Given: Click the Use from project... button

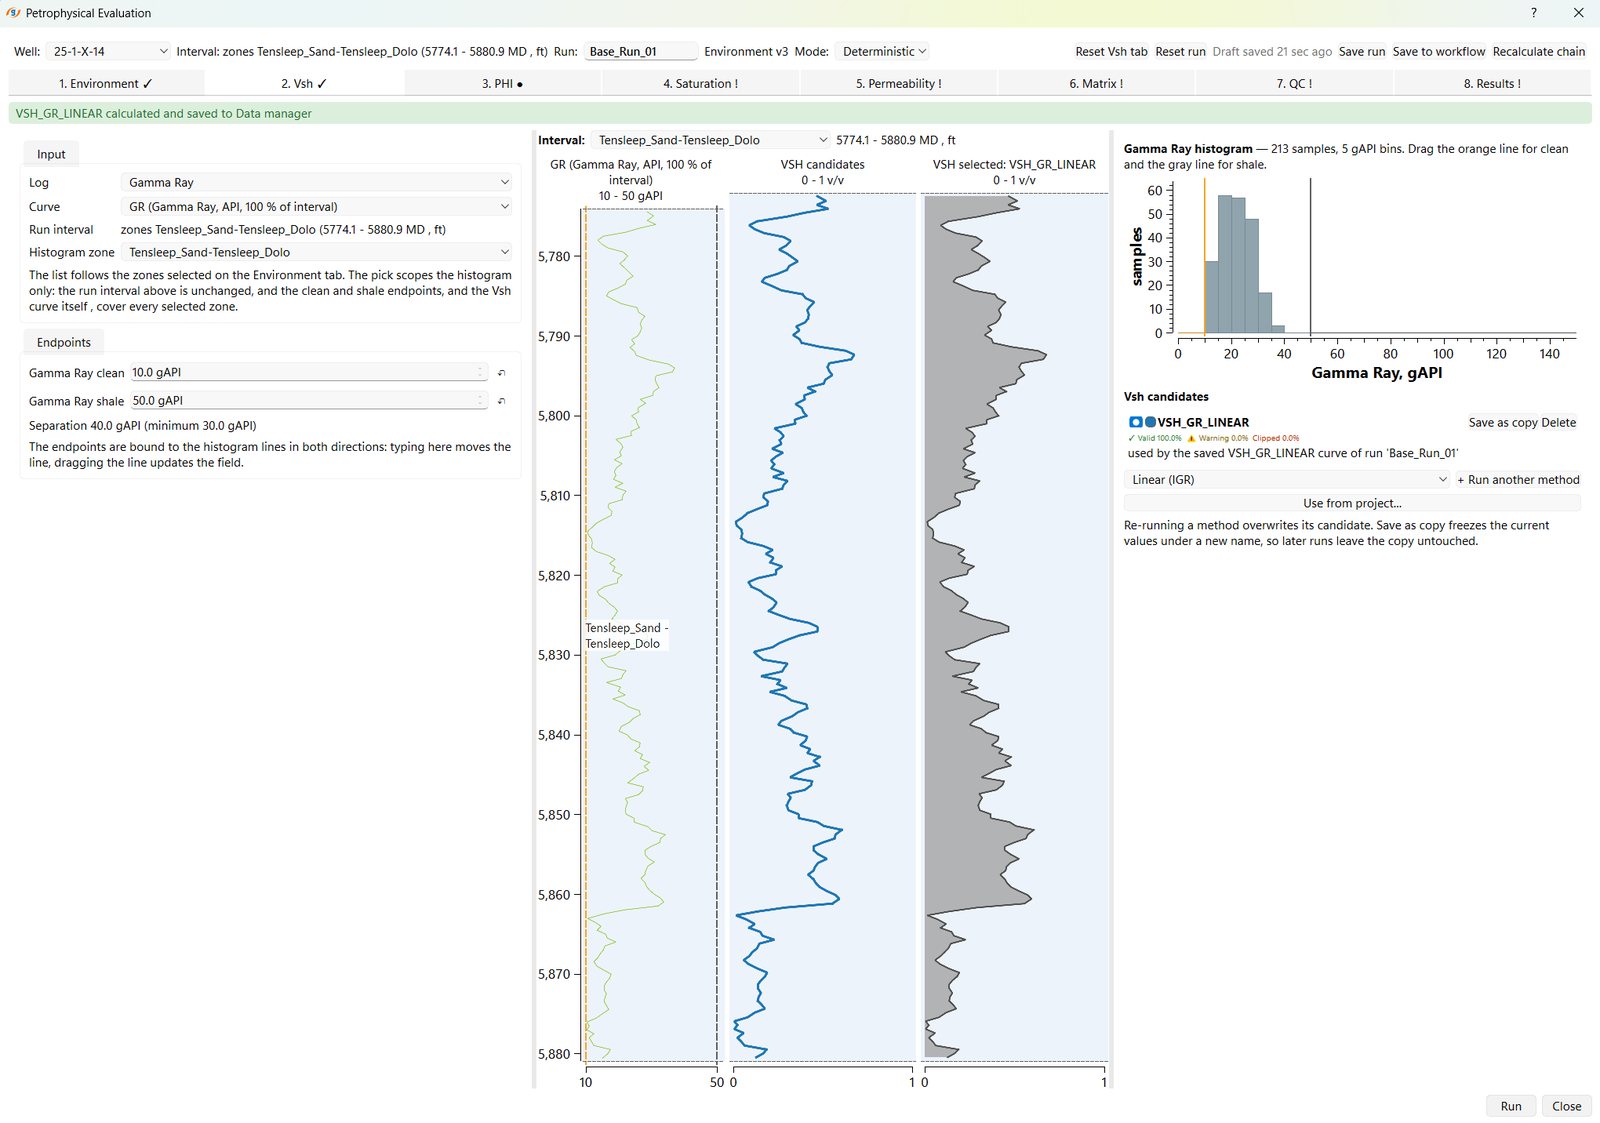Looking at the screenshot, I should [x=1352, y=503].
